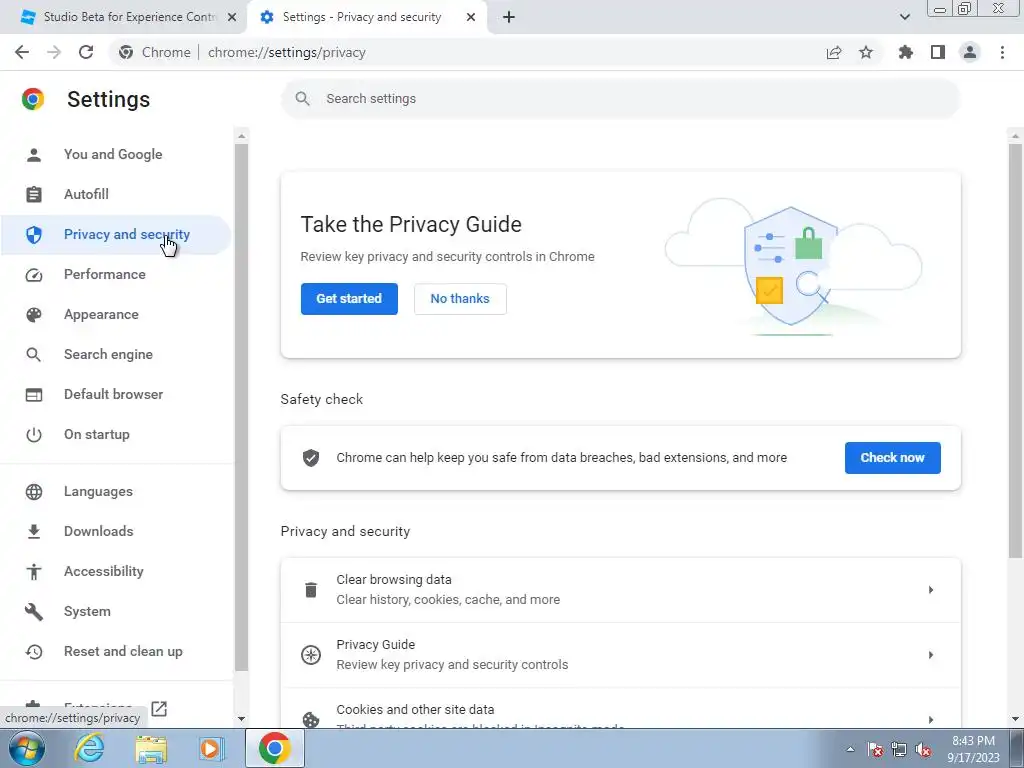Open Cookies and other site data
The width and height of the screenshot is (1024, 768).
click(620, 710)
